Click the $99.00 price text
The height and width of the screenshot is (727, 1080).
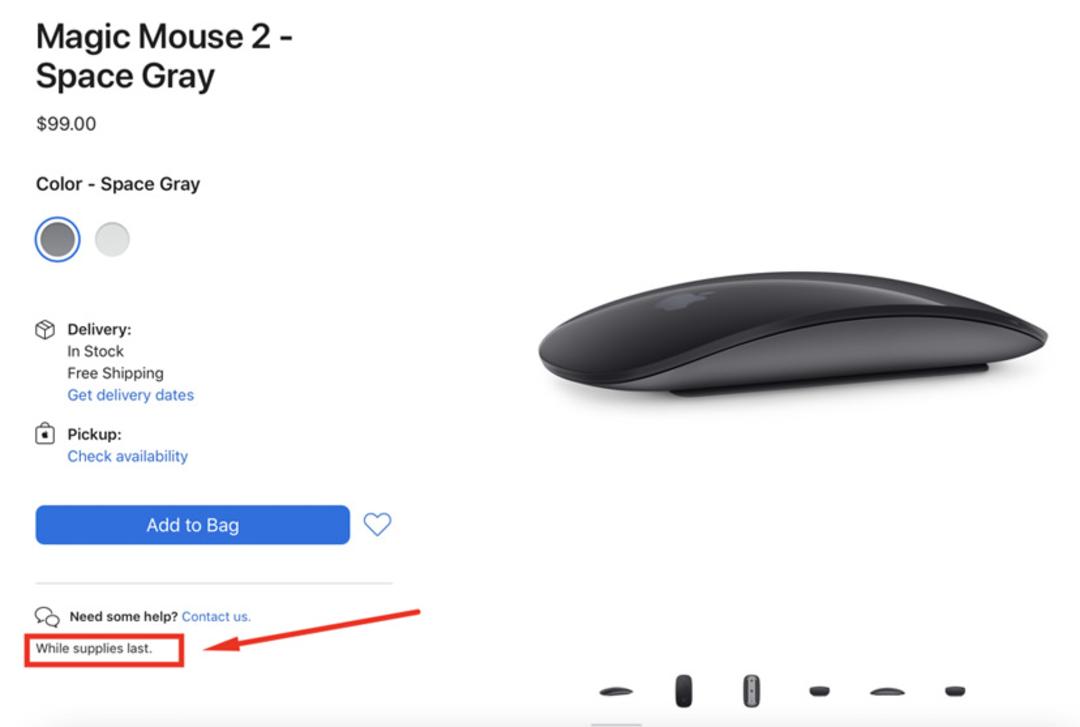tap(66, 124)
